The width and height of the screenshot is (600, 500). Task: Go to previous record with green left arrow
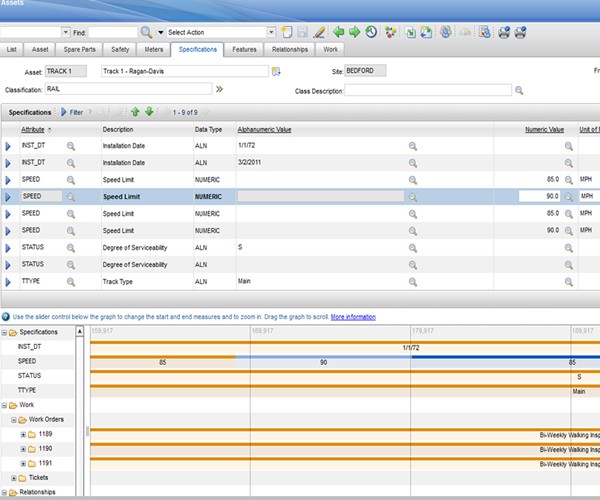338,32
